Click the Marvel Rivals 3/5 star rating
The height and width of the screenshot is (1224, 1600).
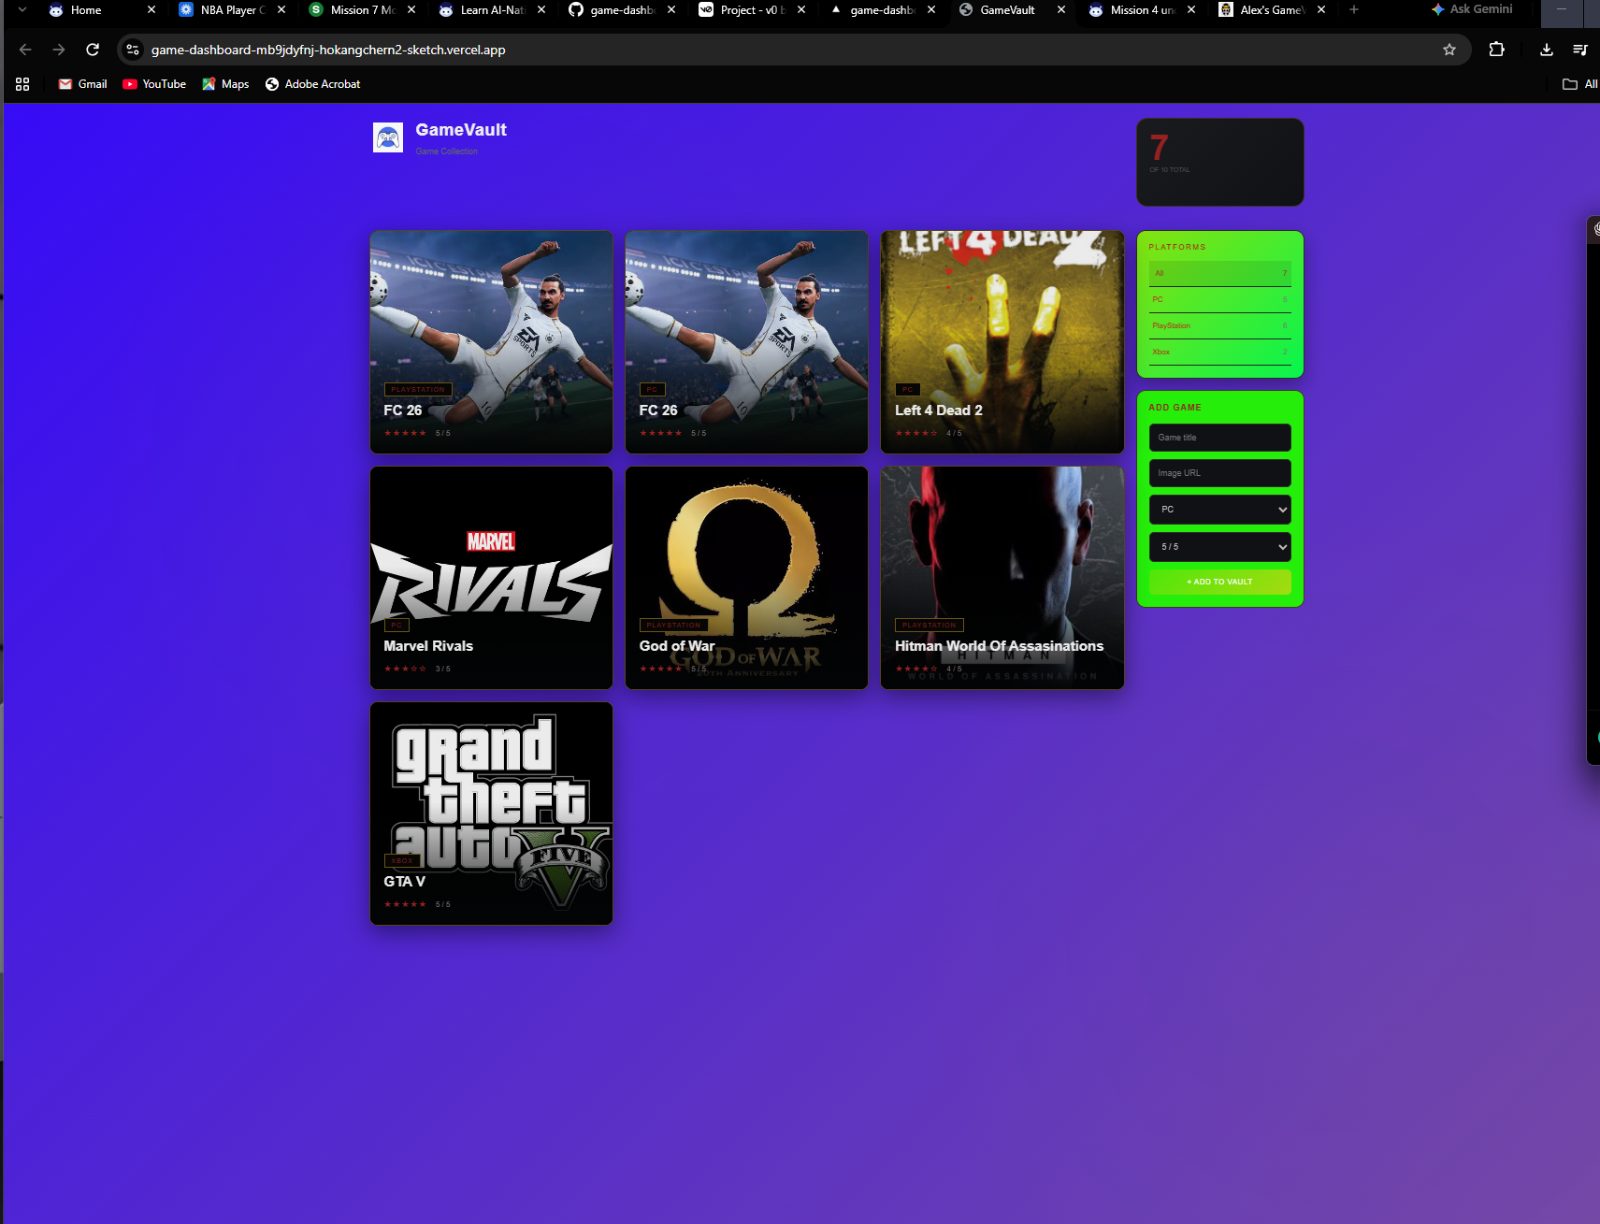tap(417, 668)
